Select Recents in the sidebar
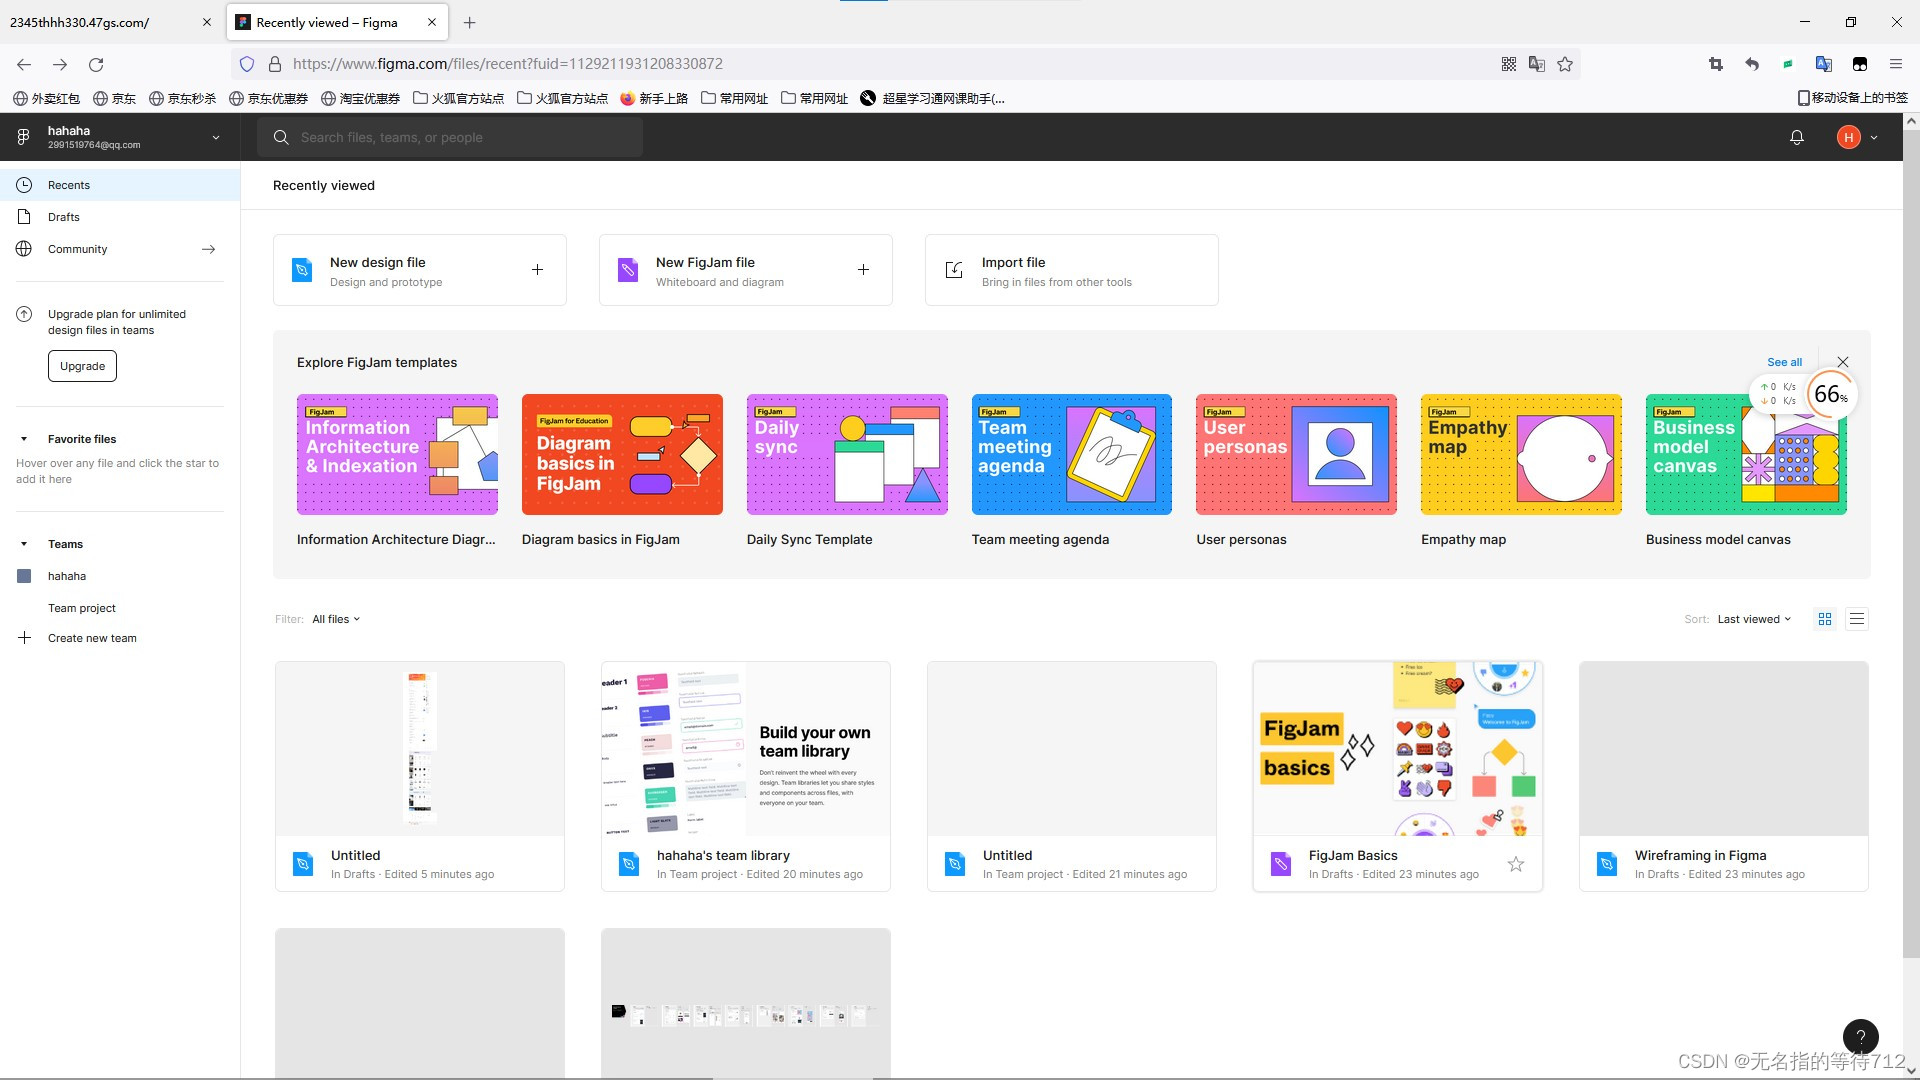This screenshot has height=1080, width=1920. click(x=69, y=185)
